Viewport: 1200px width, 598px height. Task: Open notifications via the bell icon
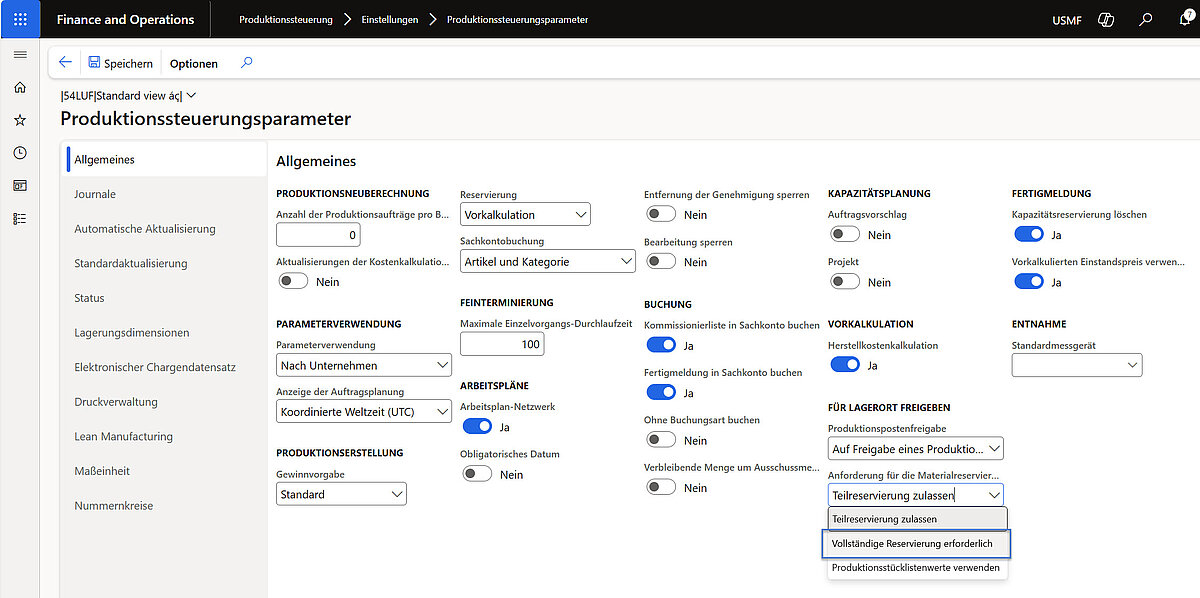point(1182,18)
